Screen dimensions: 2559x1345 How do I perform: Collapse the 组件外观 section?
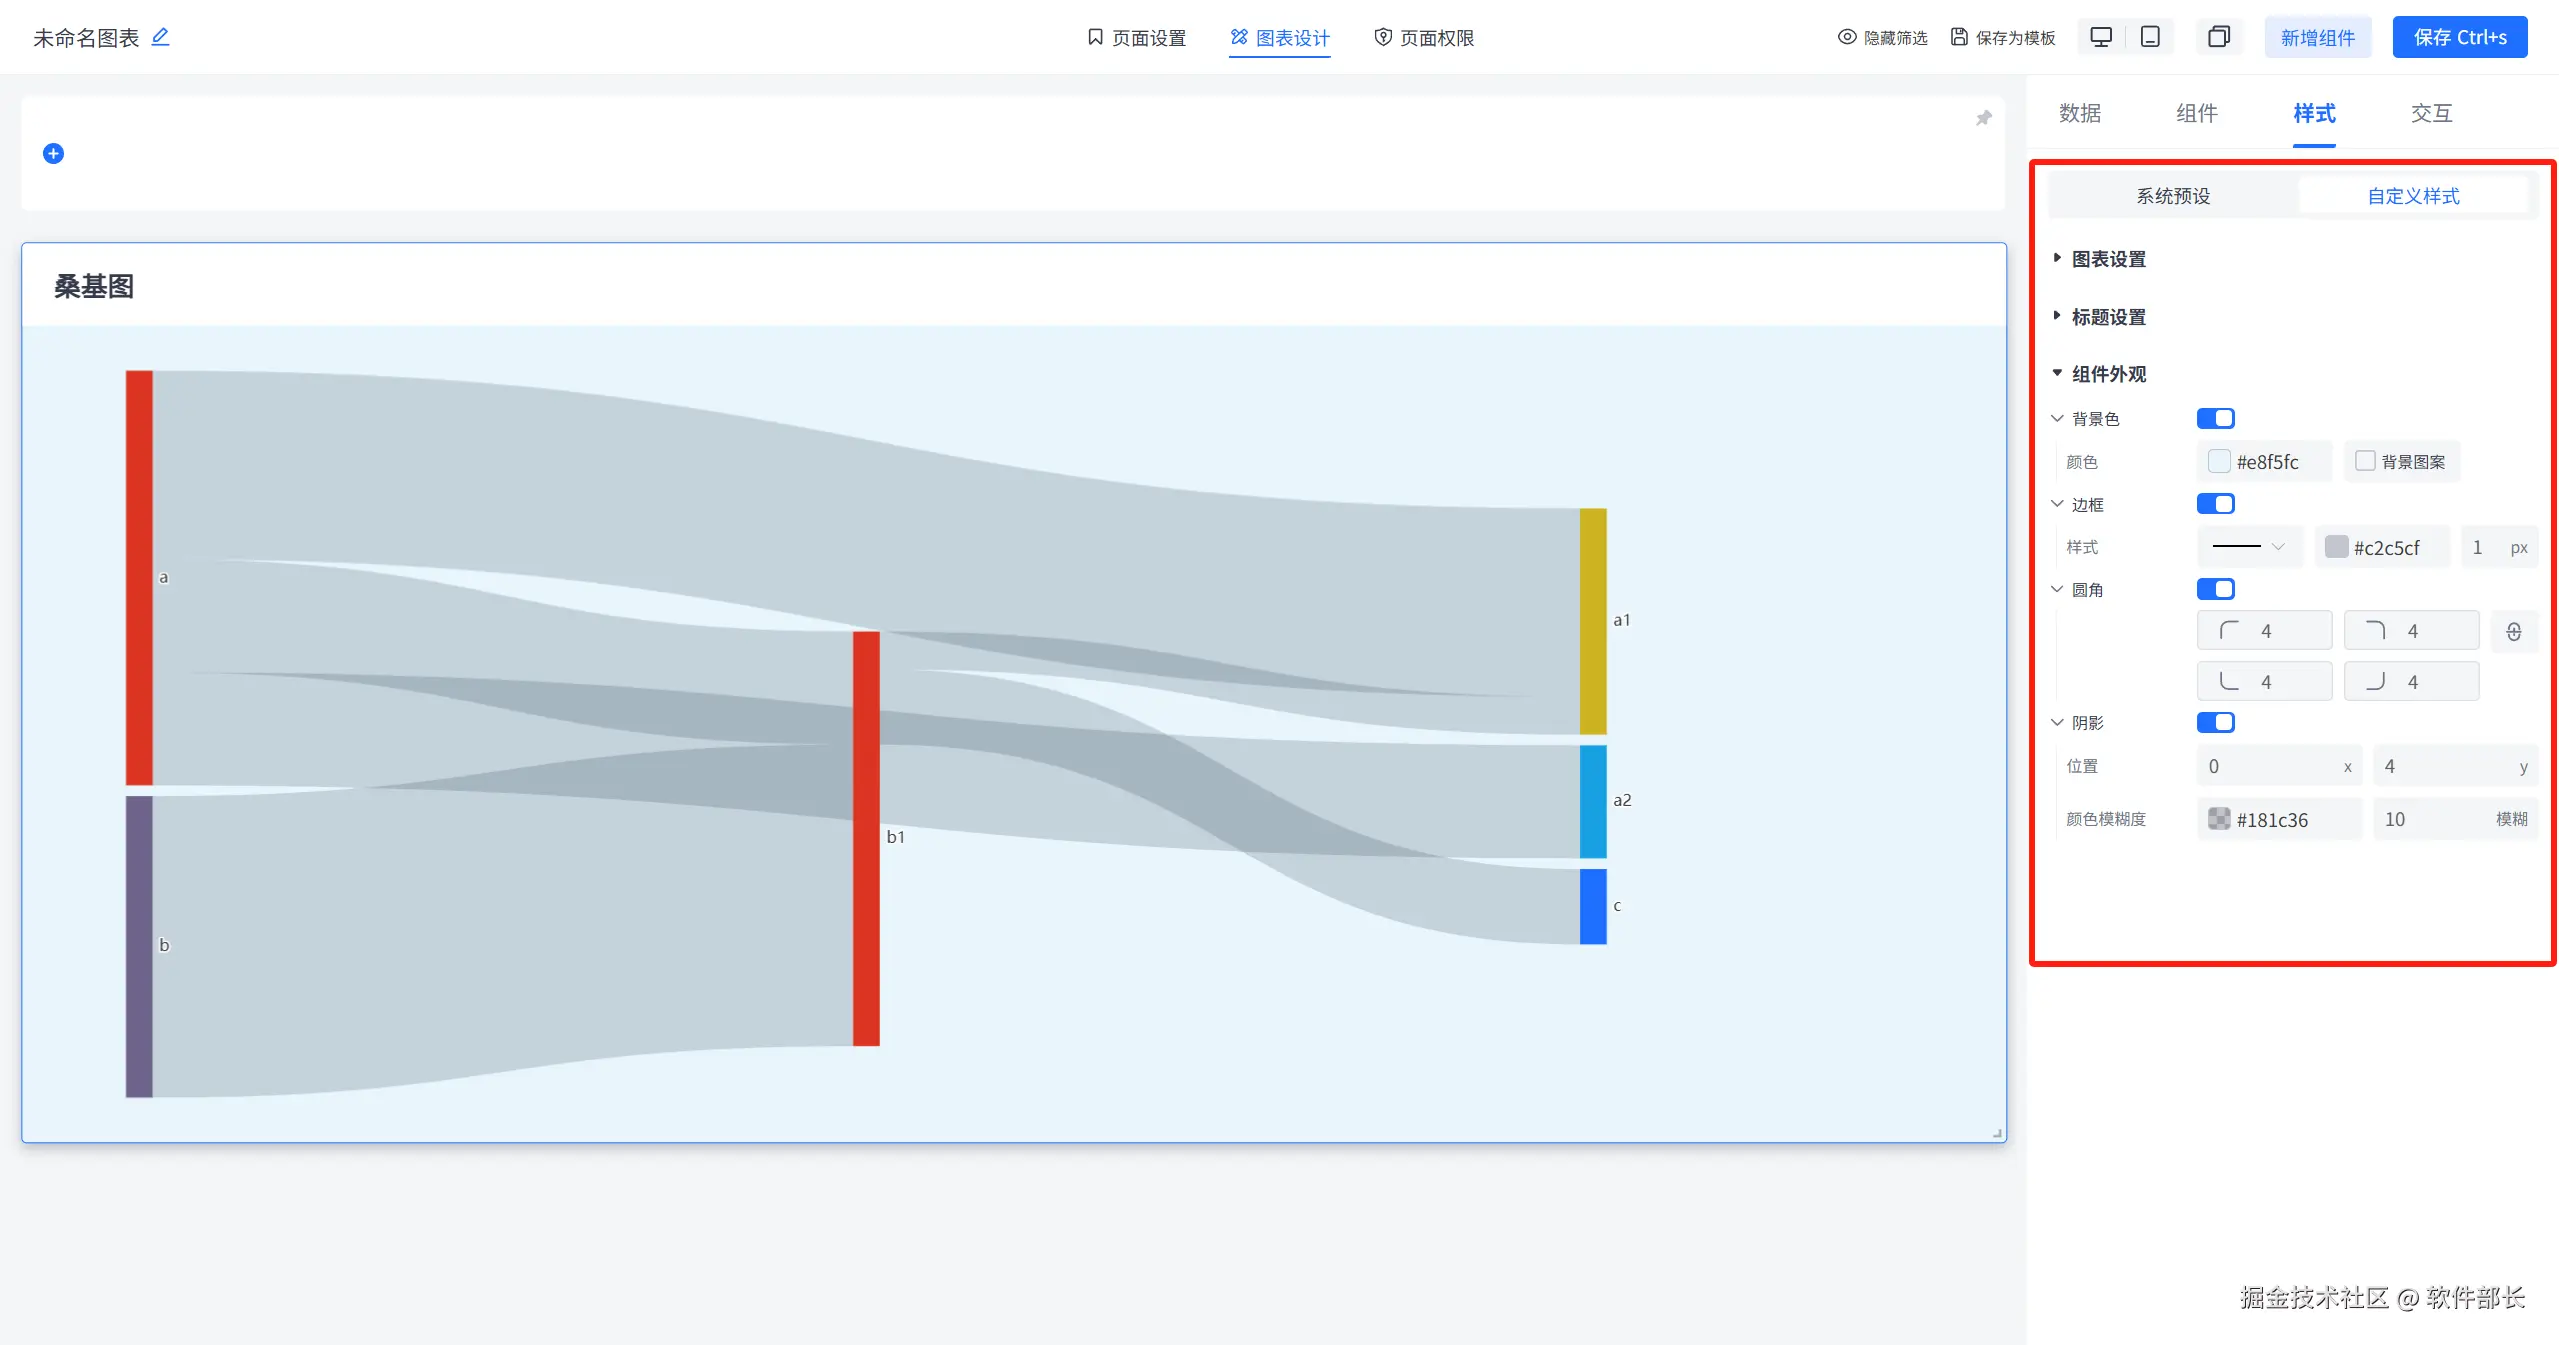[x=2108, y=374]
